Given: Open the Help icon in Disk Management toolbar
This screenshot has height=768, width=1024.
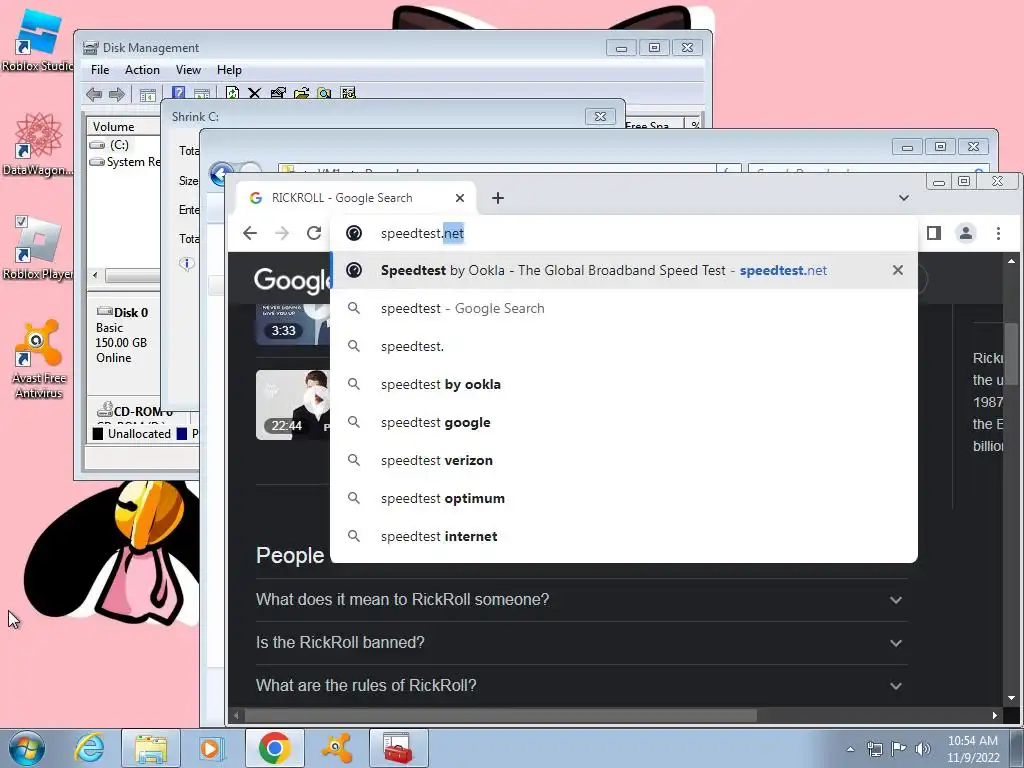Looking at the screenshot, I should coord(178,93).
